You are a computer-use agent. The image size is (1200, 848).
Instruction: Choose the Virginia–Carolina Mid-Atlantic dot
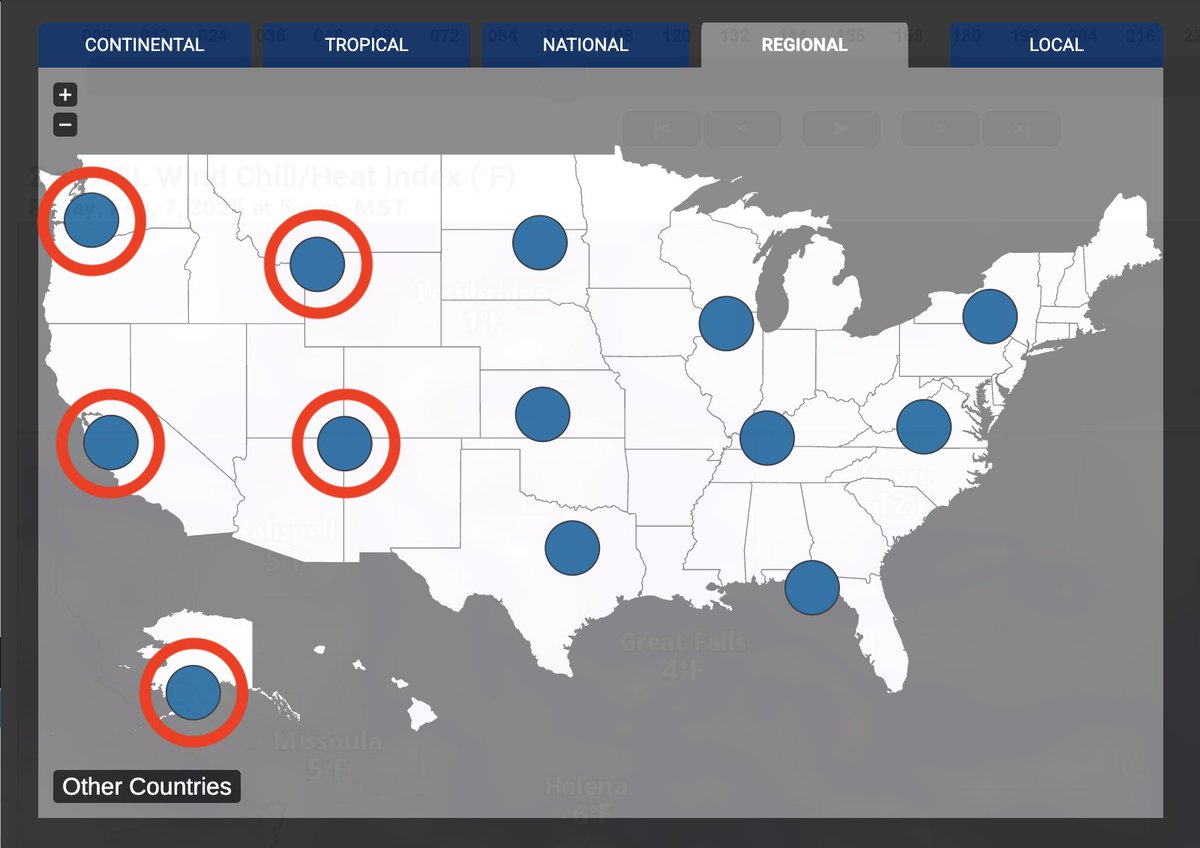coord(923,426)
